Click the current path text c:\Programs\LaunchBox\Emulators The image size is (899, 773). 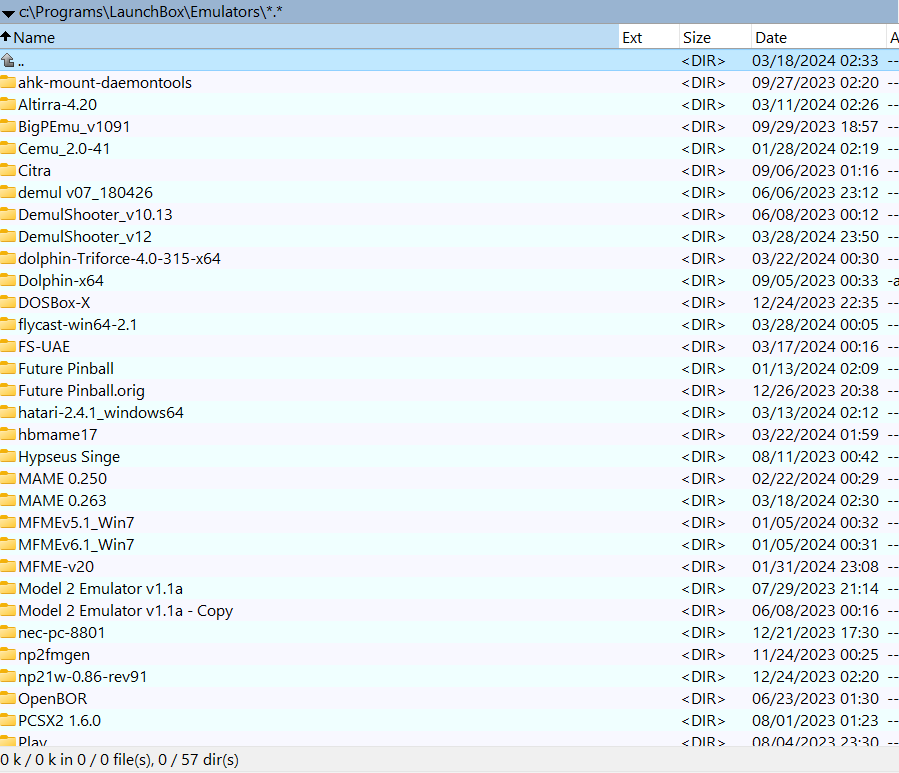pyautogui.click(x=151, y=12)
